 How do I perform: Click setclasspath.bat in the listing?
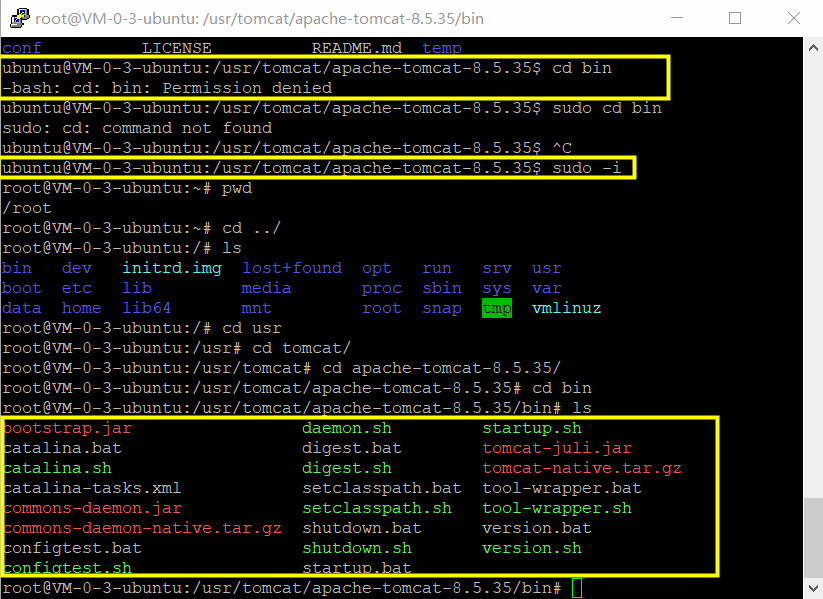point(382,488)
